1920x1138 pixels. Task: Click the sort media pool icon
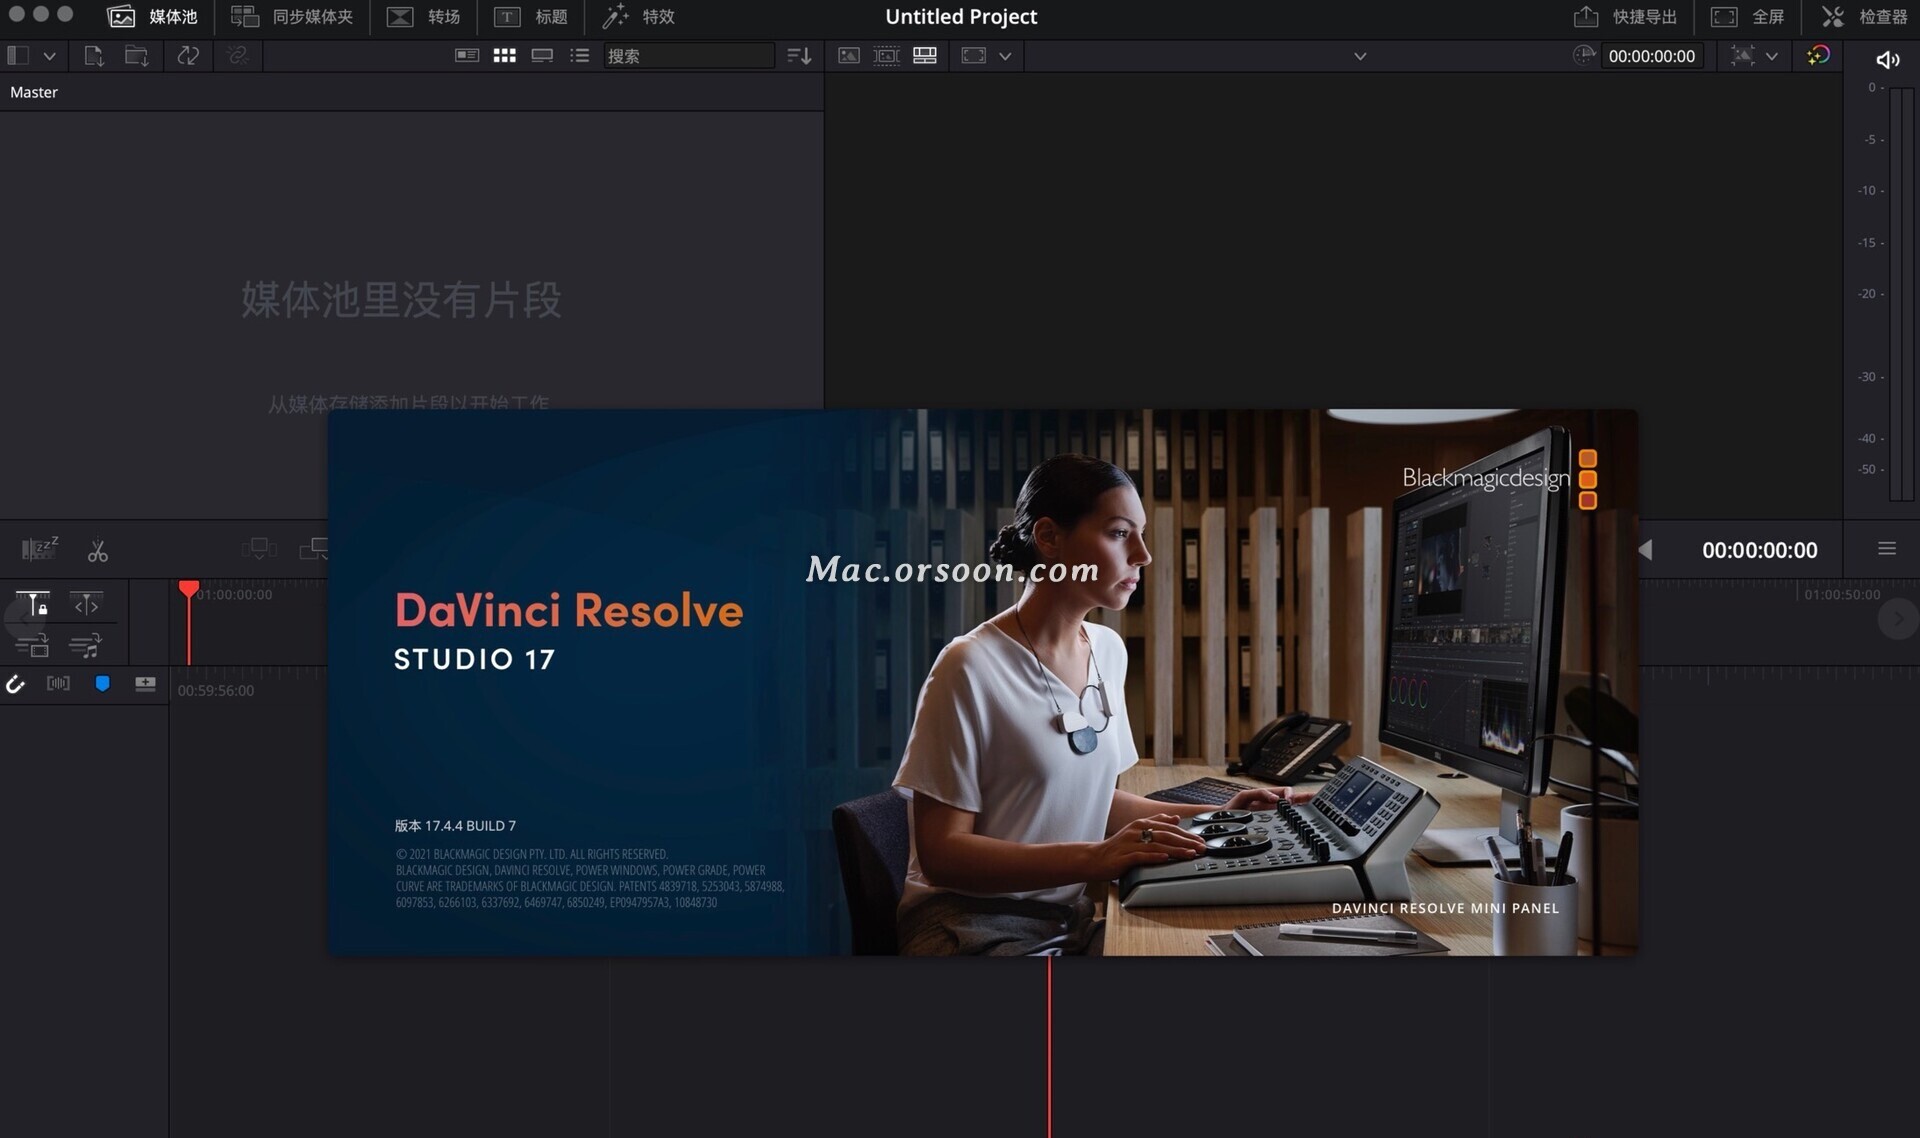point(799,56)
